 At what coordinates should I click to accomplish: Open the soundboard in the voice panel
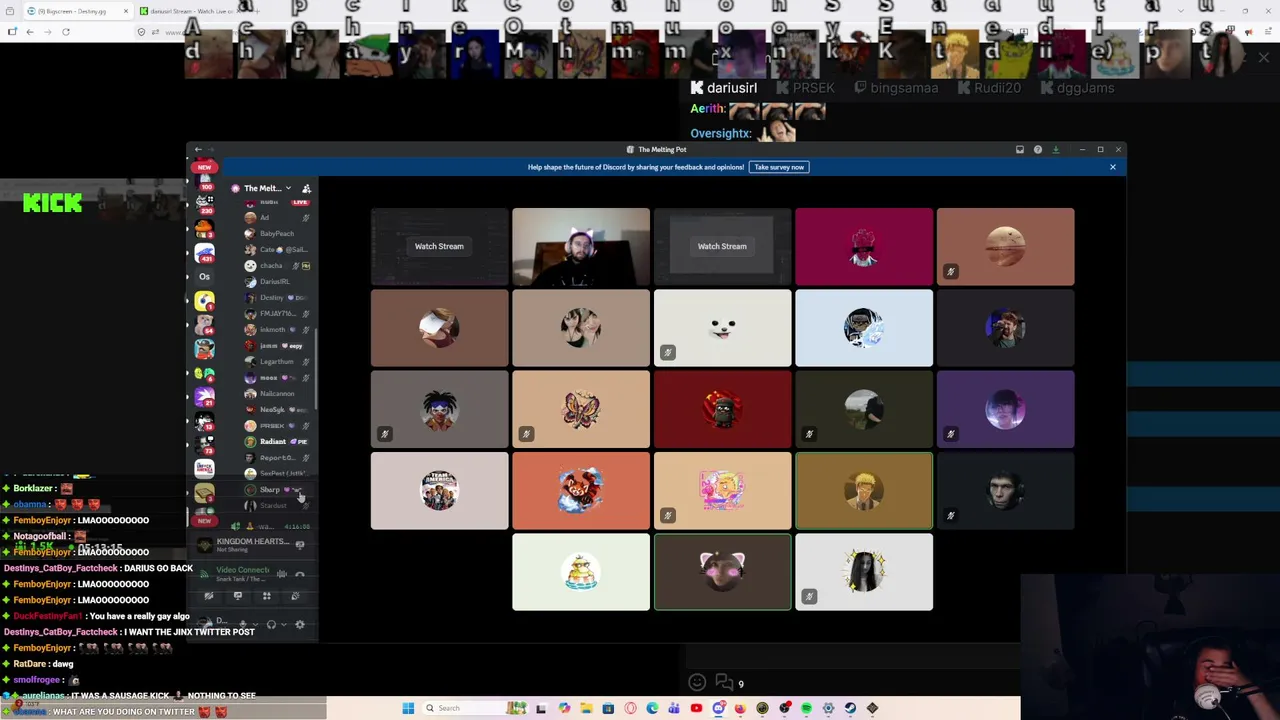click(295, 596)
